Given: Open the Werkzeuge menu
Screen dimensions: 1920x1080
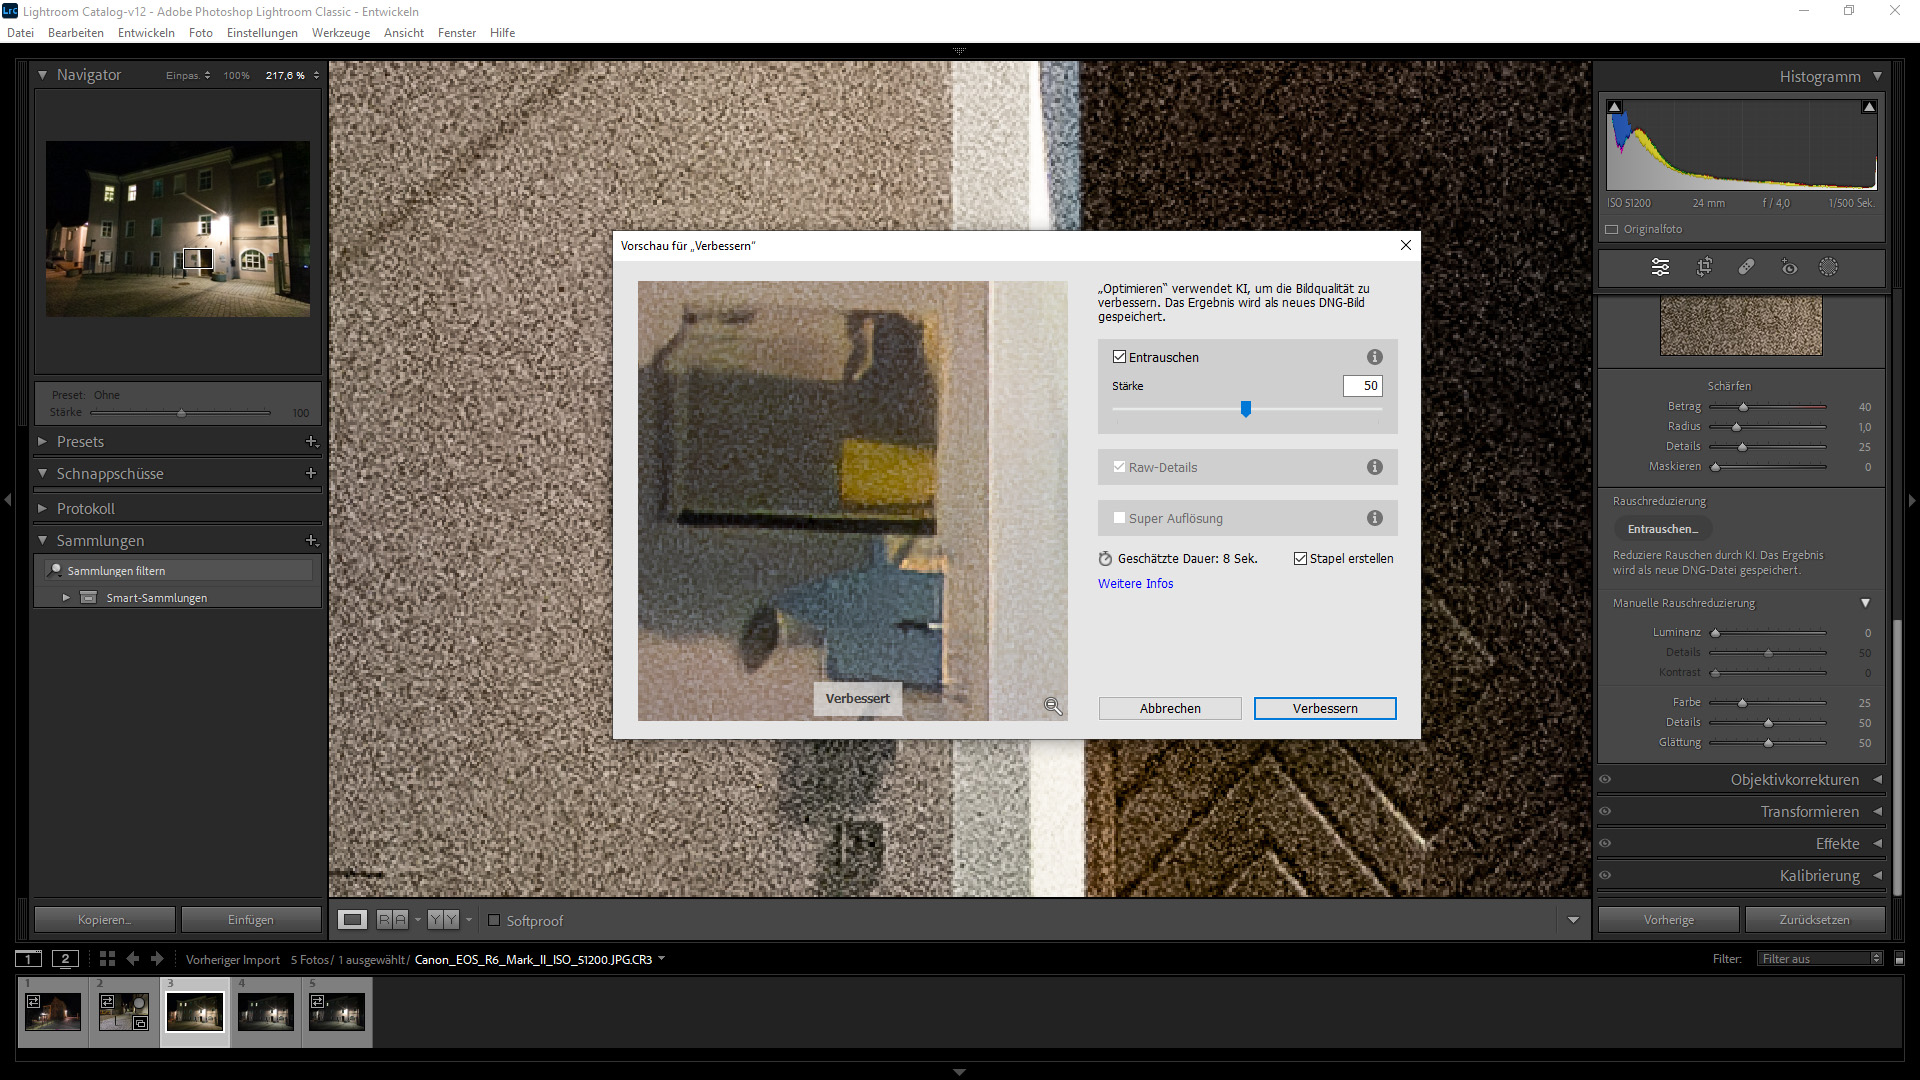Looking at the screenshot, I should tap(340, 33).
